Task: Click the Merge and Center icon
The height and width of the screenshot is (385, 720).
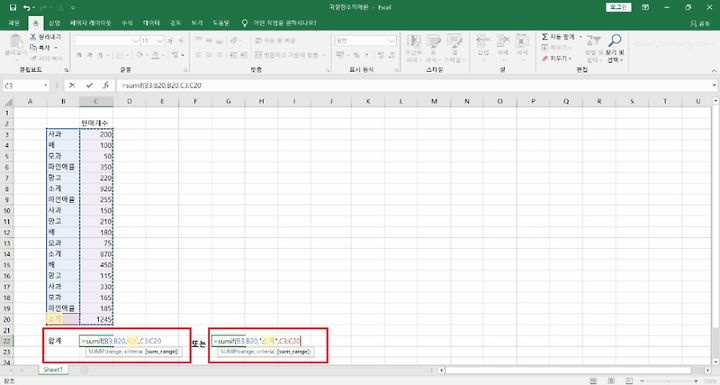Action: (259, 55)
